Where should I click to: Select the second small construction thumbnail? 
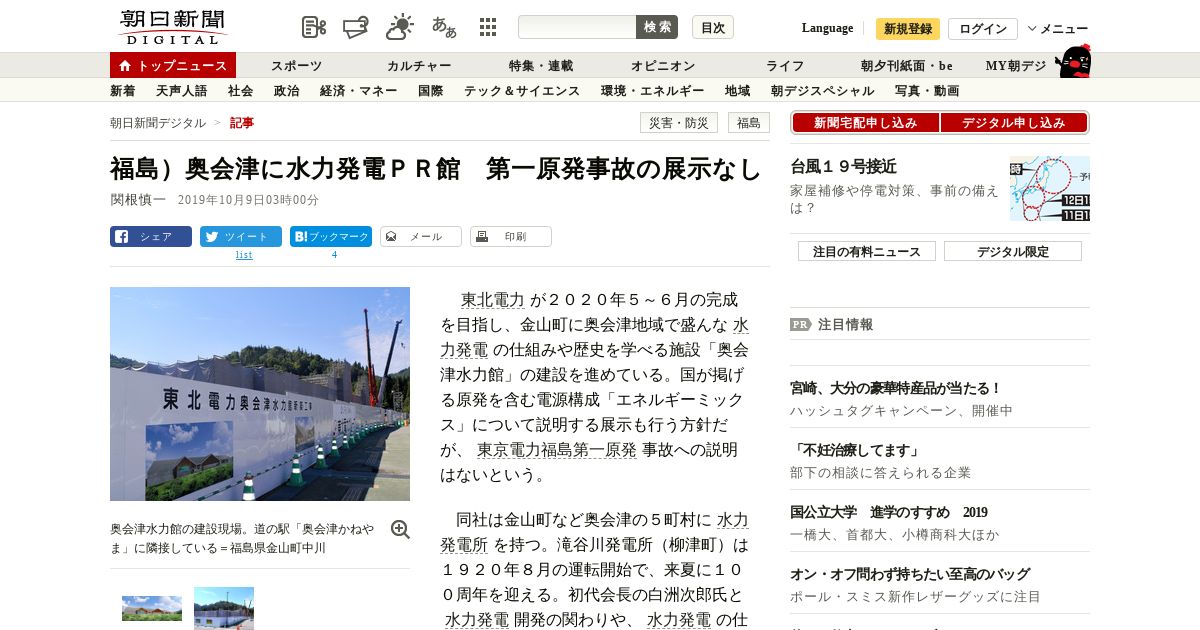[224, 608]
